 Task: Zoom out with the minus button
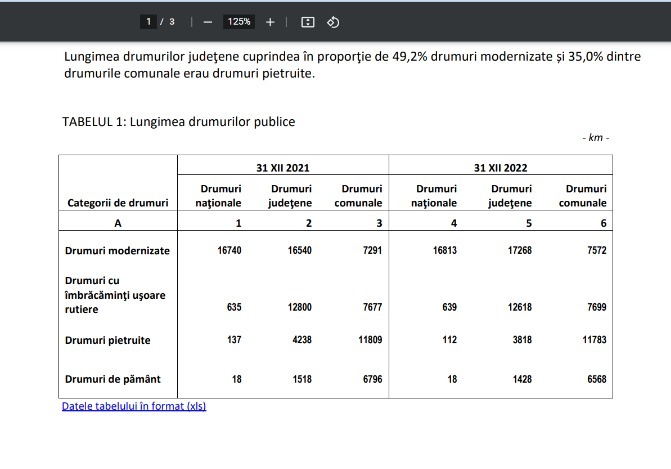click(208, 22)
